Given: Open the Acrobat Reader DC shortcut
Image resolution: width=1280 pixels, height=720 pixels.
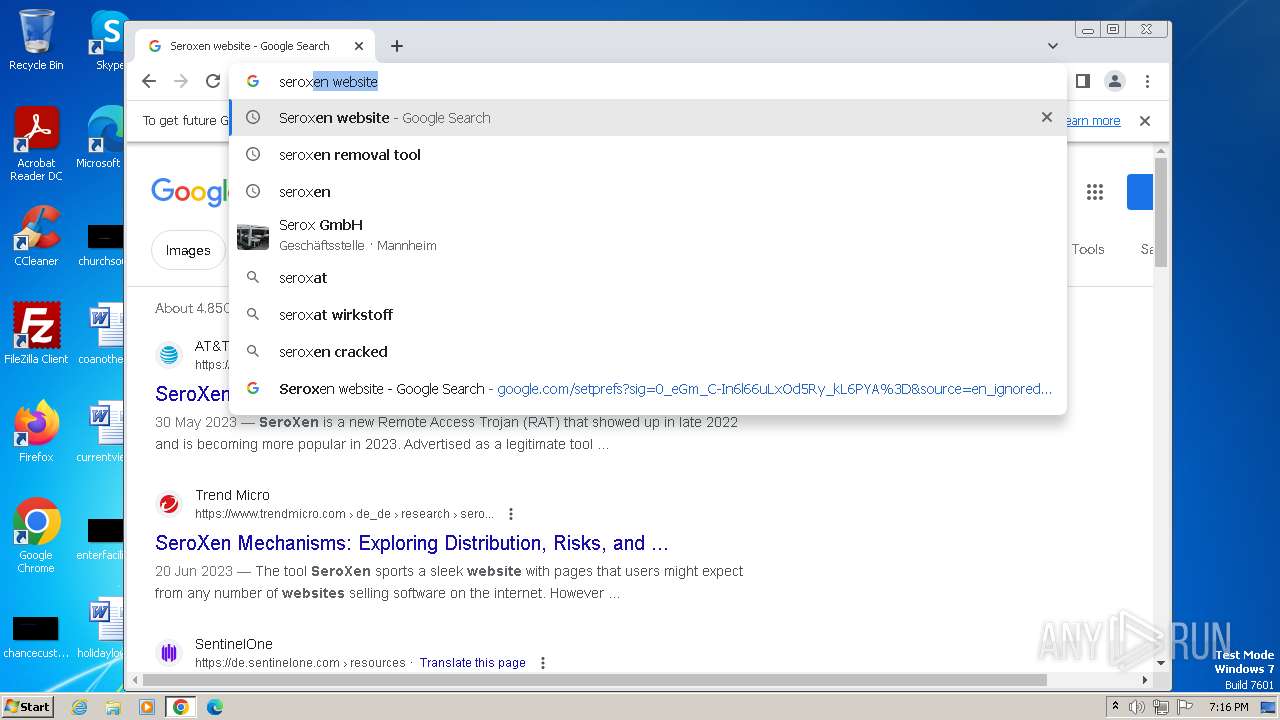Looking at the screenshot, I should [36, 144].
